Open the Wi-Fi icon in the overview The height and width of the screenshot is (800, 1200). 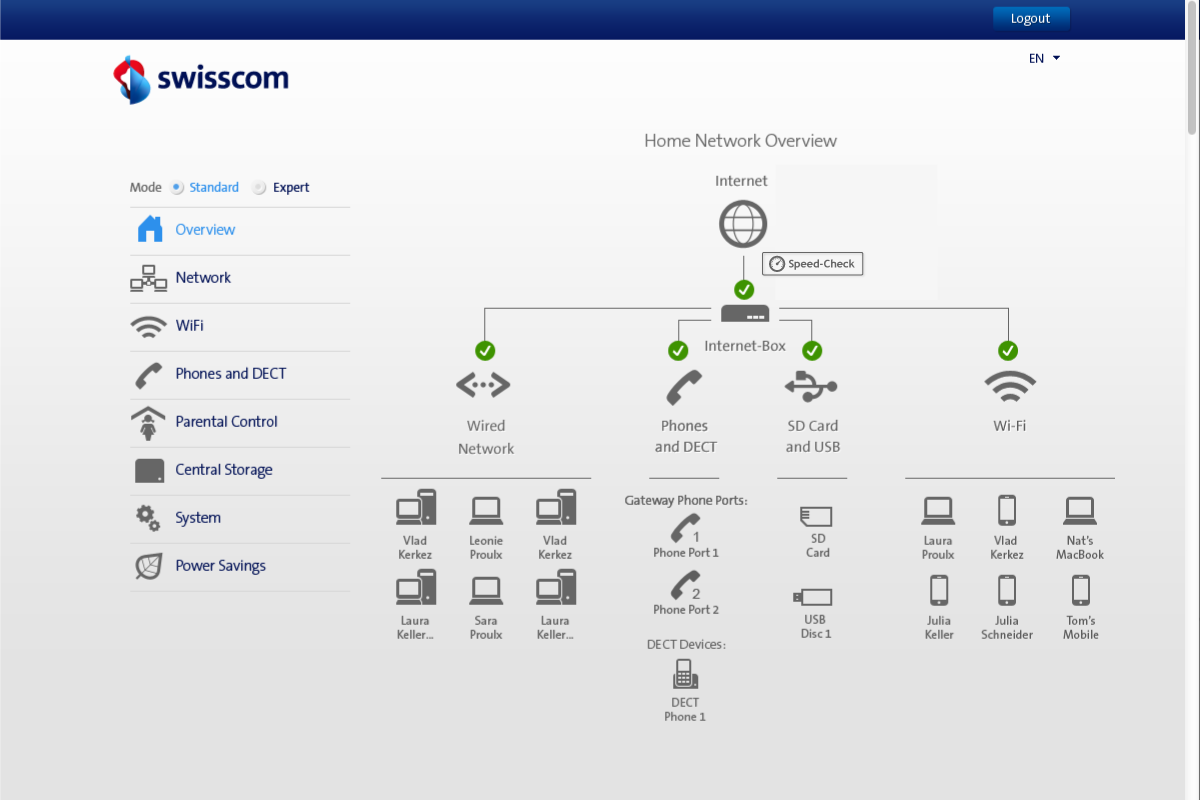tap(1009, 385)
